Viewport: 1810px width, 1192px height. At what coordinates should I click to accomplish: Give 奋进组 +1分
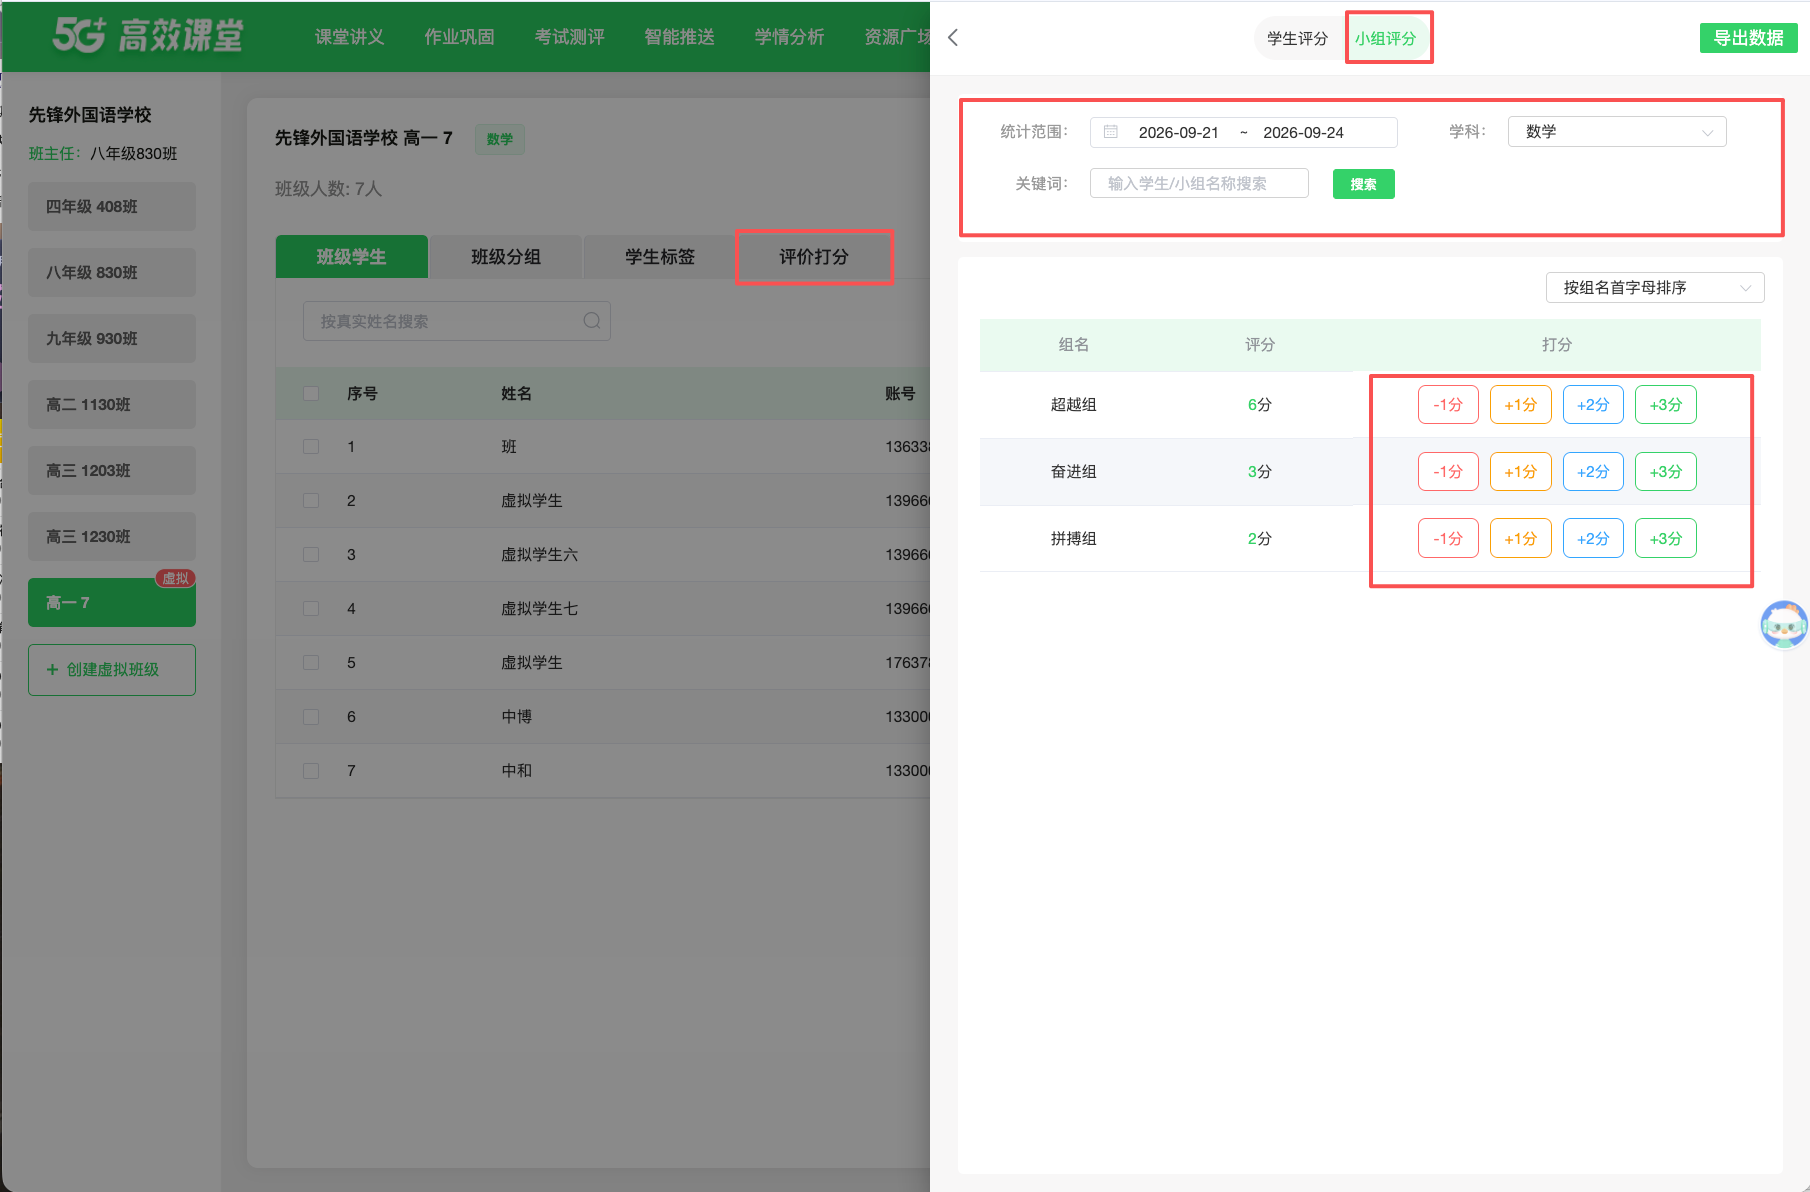coord(1521,472)
